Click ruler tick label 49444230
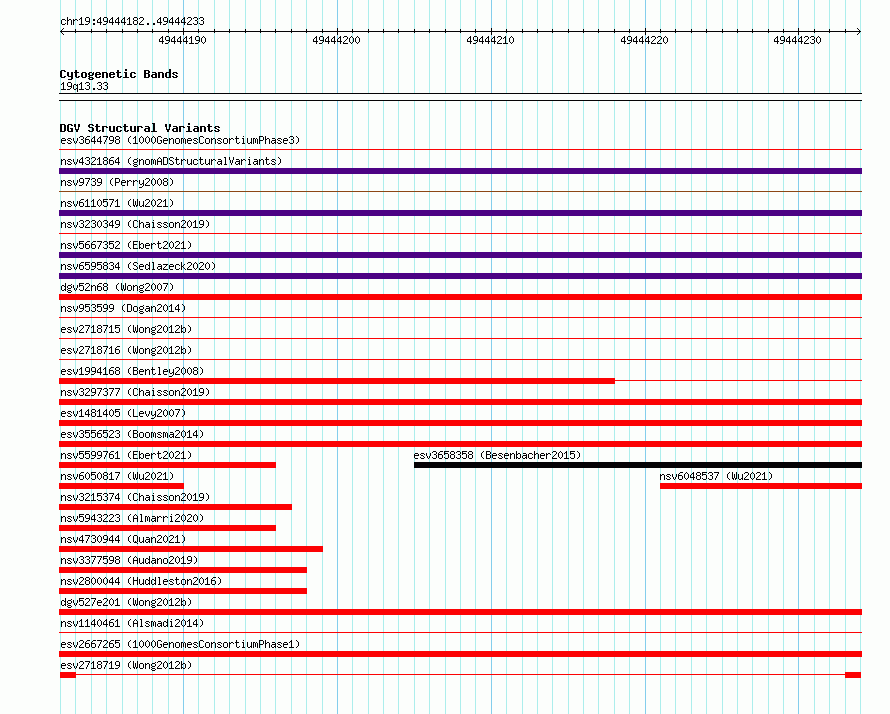890x714 pixels. (797, 40)
